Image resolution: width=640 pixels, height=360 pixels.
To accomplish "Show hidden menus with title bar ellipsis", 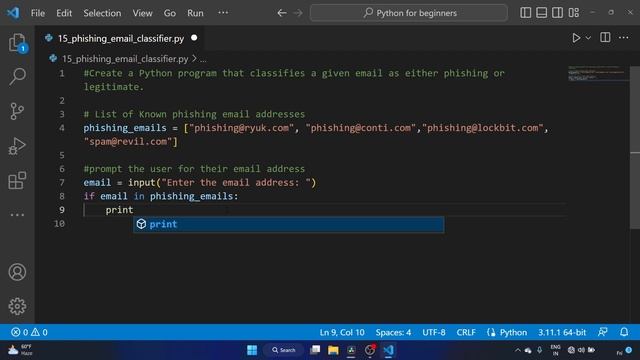I will [223, 13].
